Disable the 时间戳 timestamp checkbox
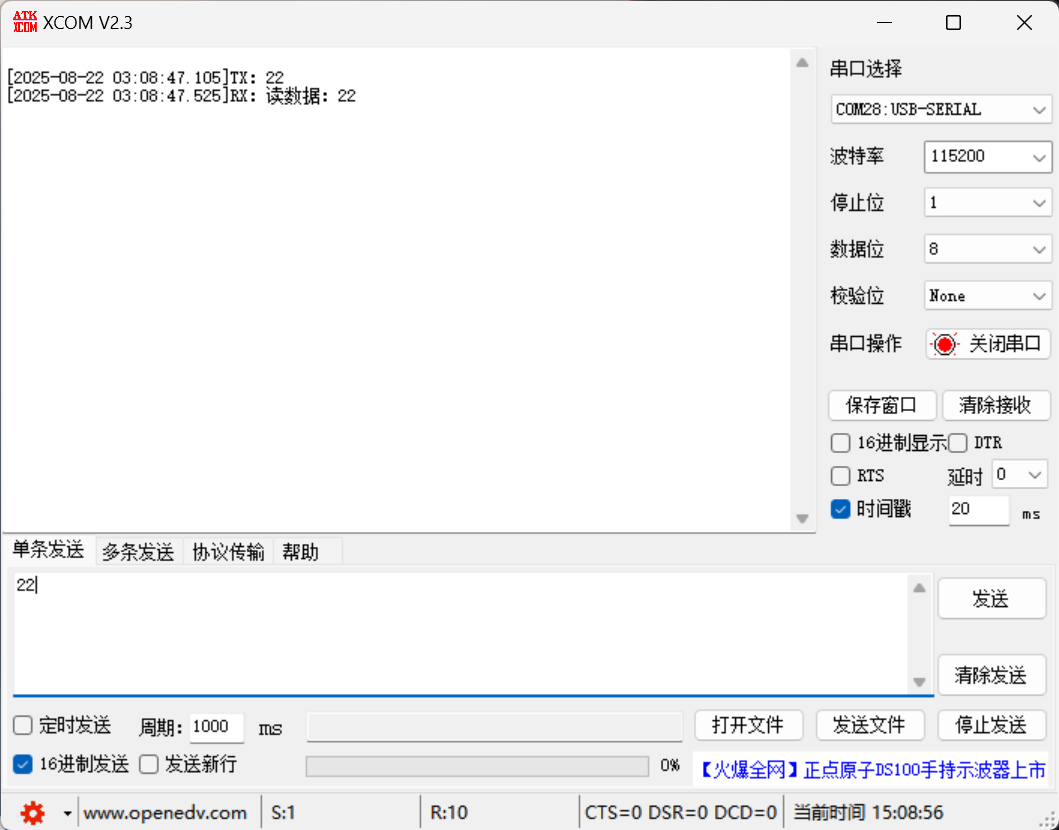The image size is (1059, 830). pyautogui.click(x=840, y=509)
